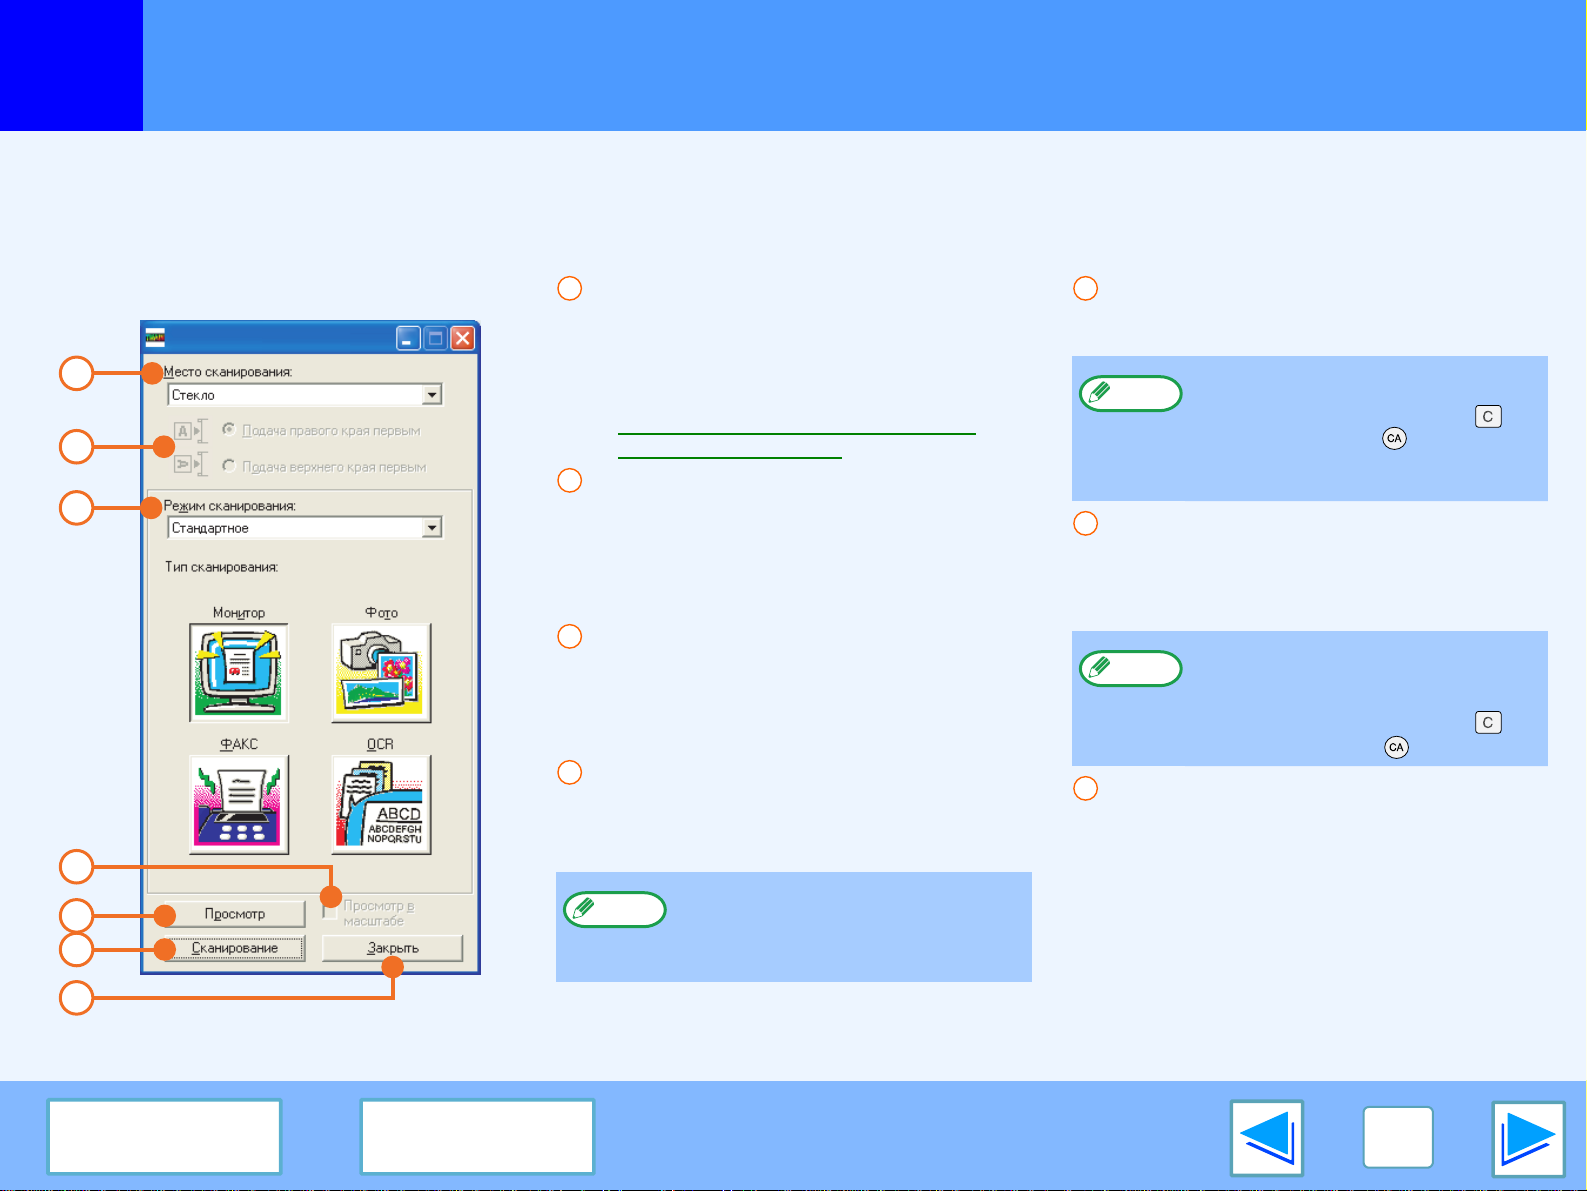Open the Место сканирования dropdown
1587x1191 pixels.
(432, 395)
